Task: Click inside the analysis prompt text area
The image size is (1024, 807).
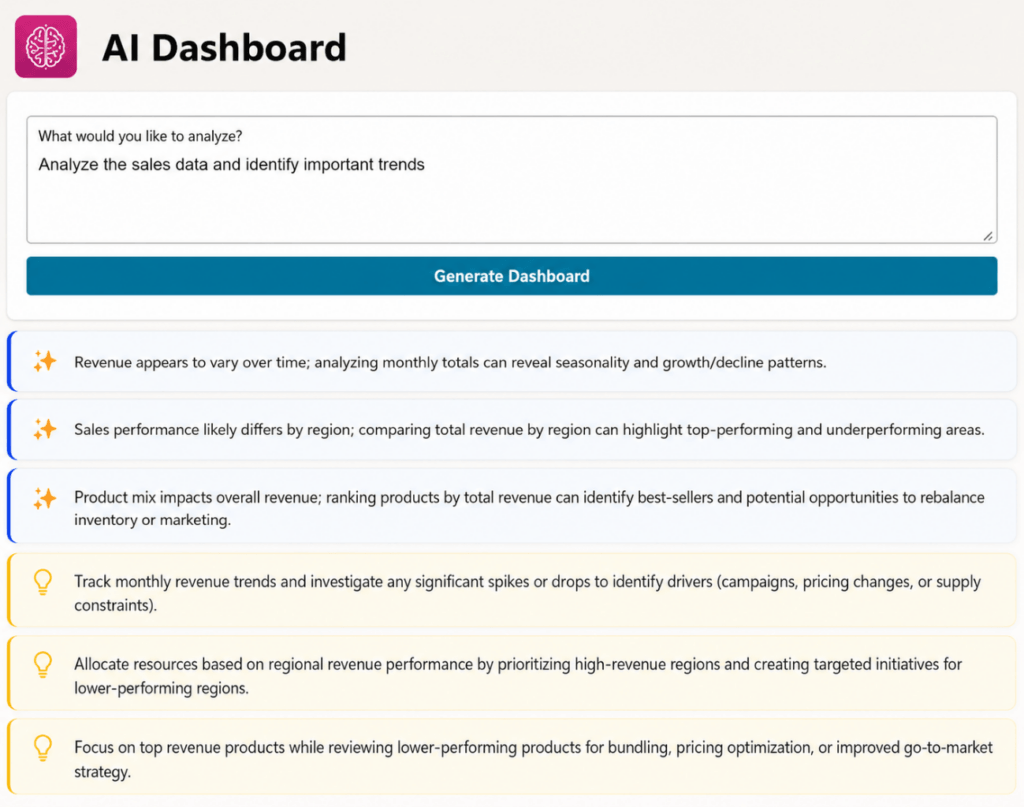Action: pos(511,180)
